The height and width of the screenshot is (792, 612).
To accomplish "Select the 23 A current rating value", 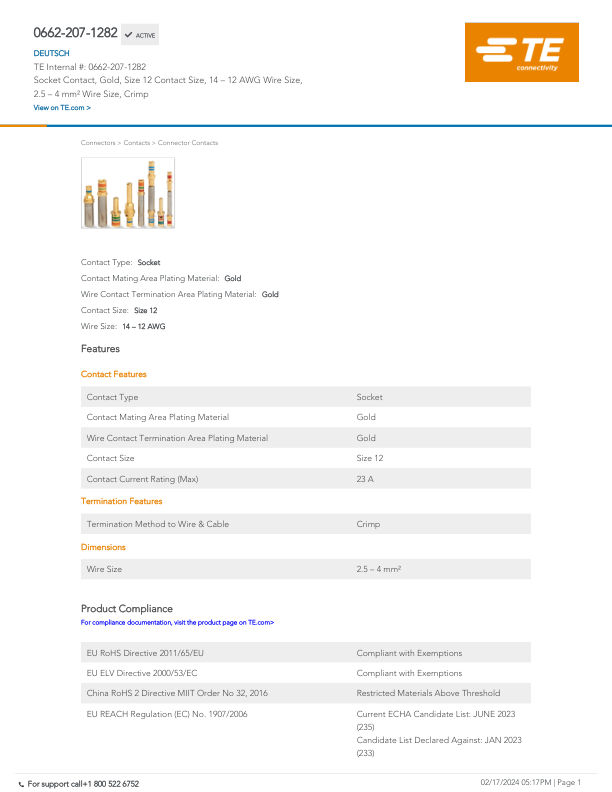I will 365,479.
